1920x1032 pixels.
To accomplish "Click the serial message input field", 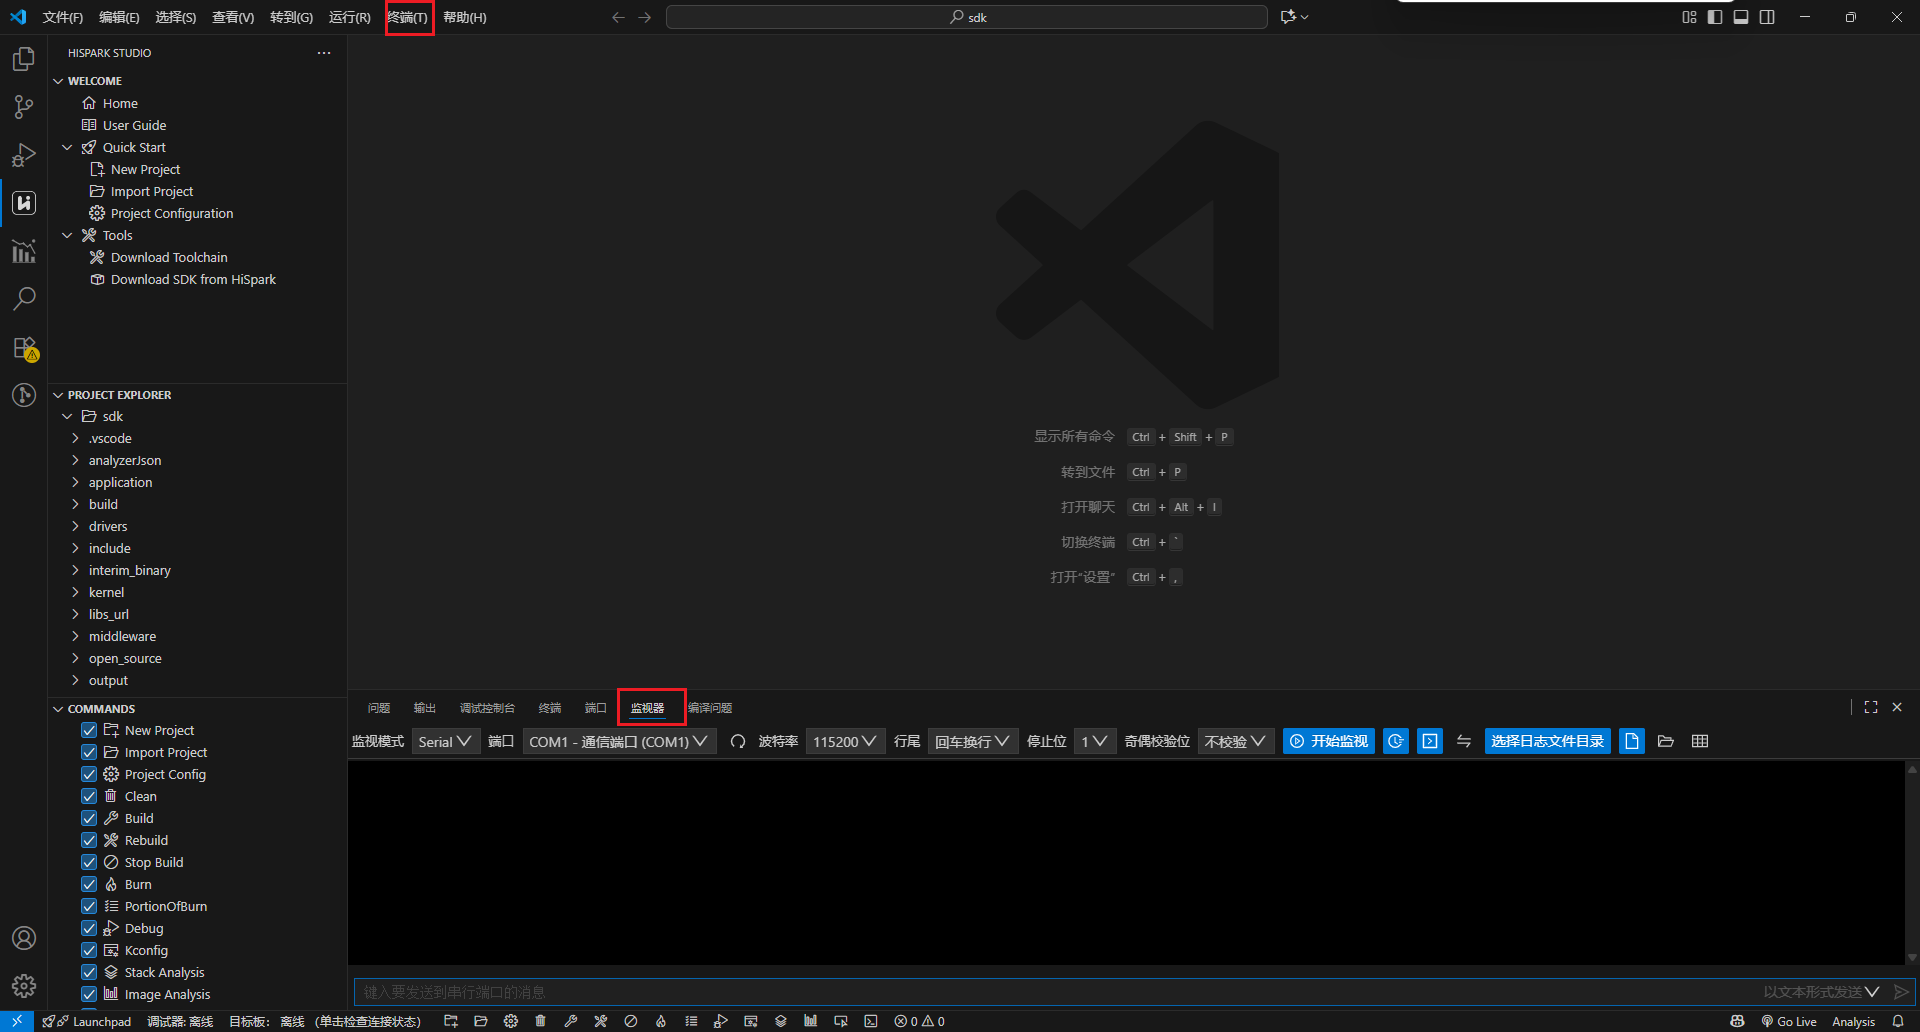I will (1050, 992).
